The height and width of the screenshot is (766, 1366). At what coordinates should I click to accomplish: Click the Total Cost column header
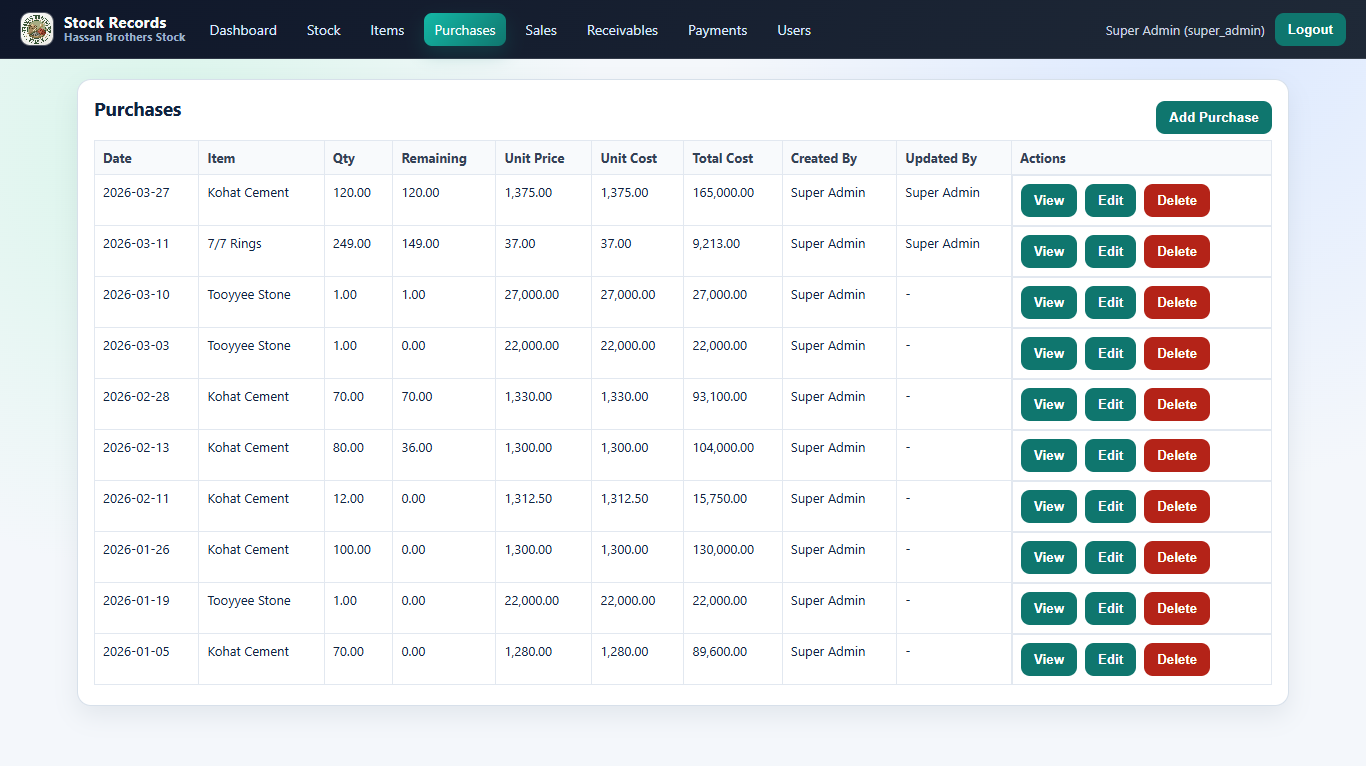pos(733,158)
